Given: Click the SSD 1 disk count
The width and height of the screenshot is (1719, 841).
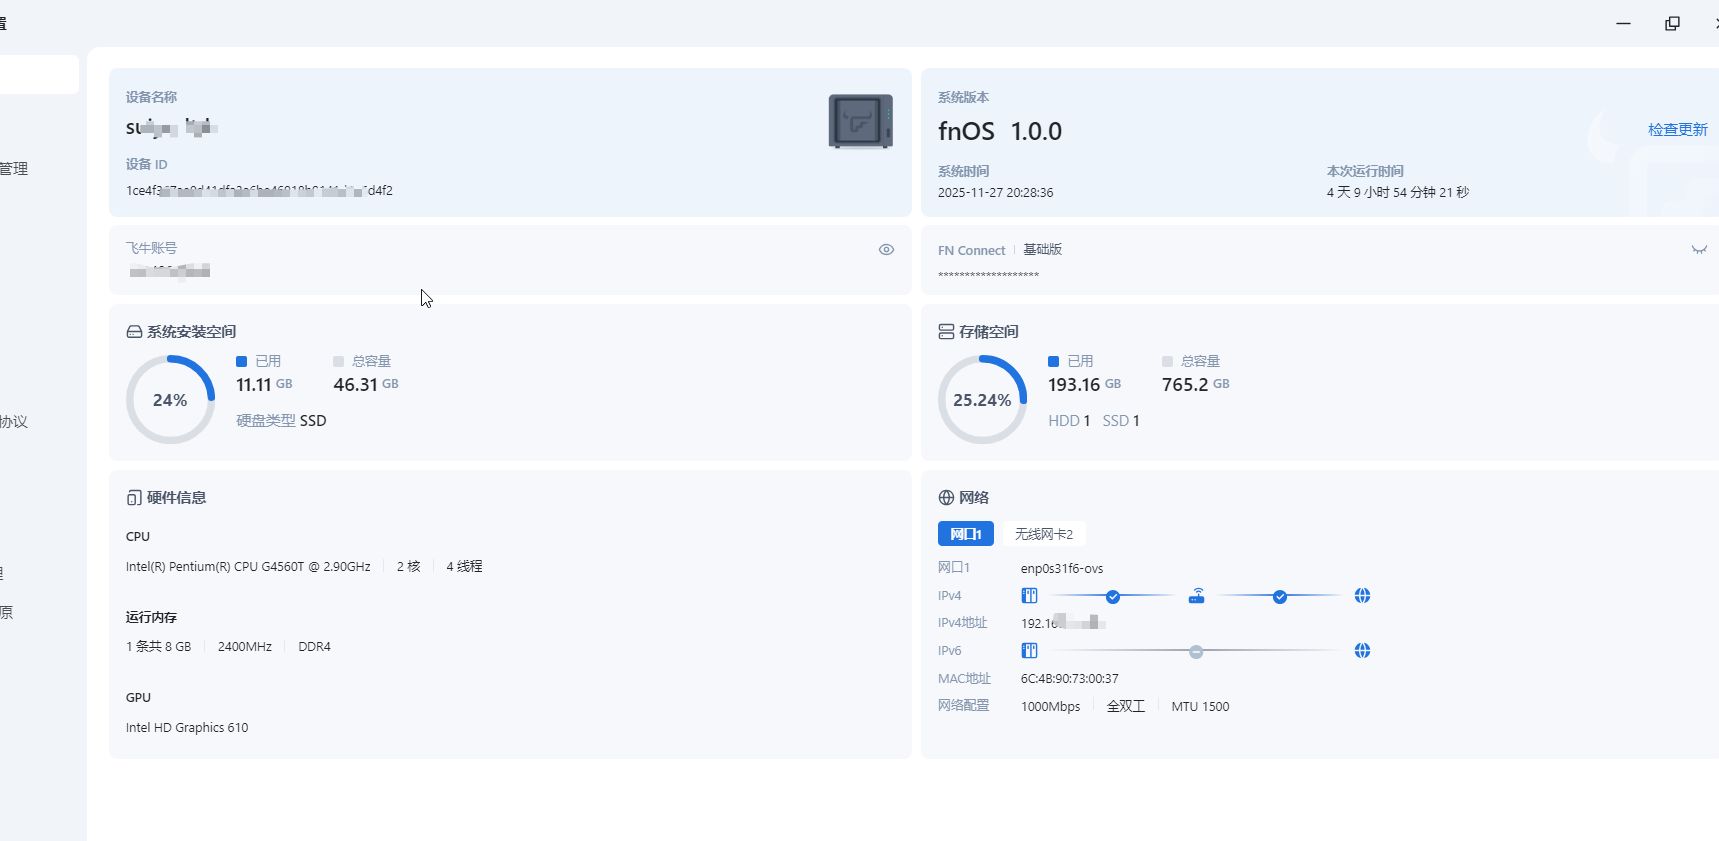Looking at the screenshot, I should 1121,421.
